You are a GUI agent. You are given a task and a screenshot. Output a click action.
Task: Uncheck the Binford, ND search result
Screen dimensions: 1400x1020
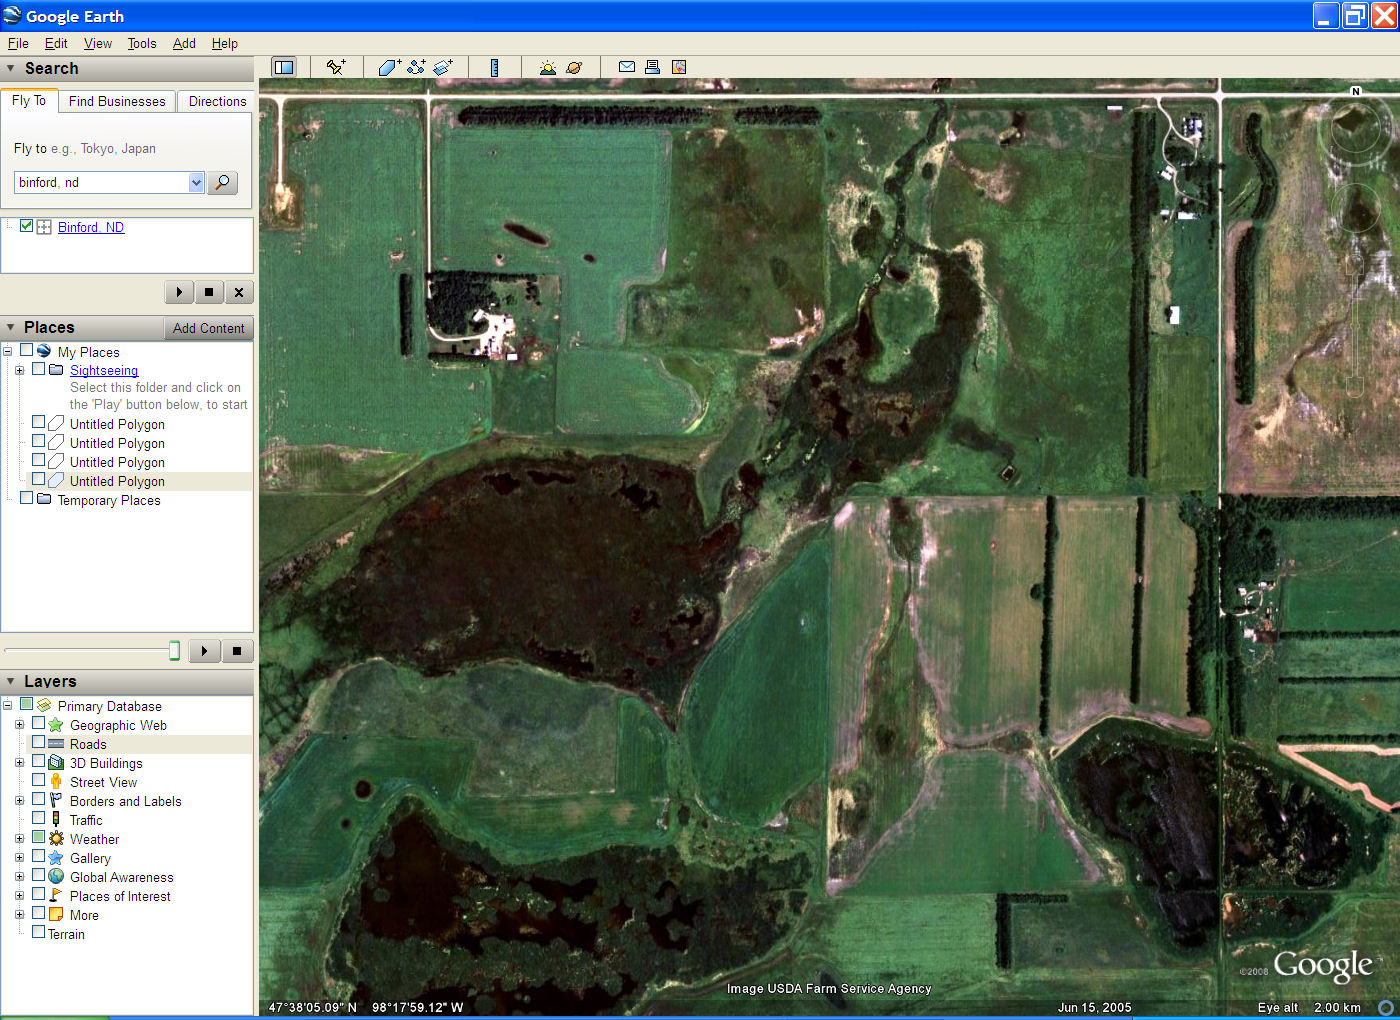point(26,226)
